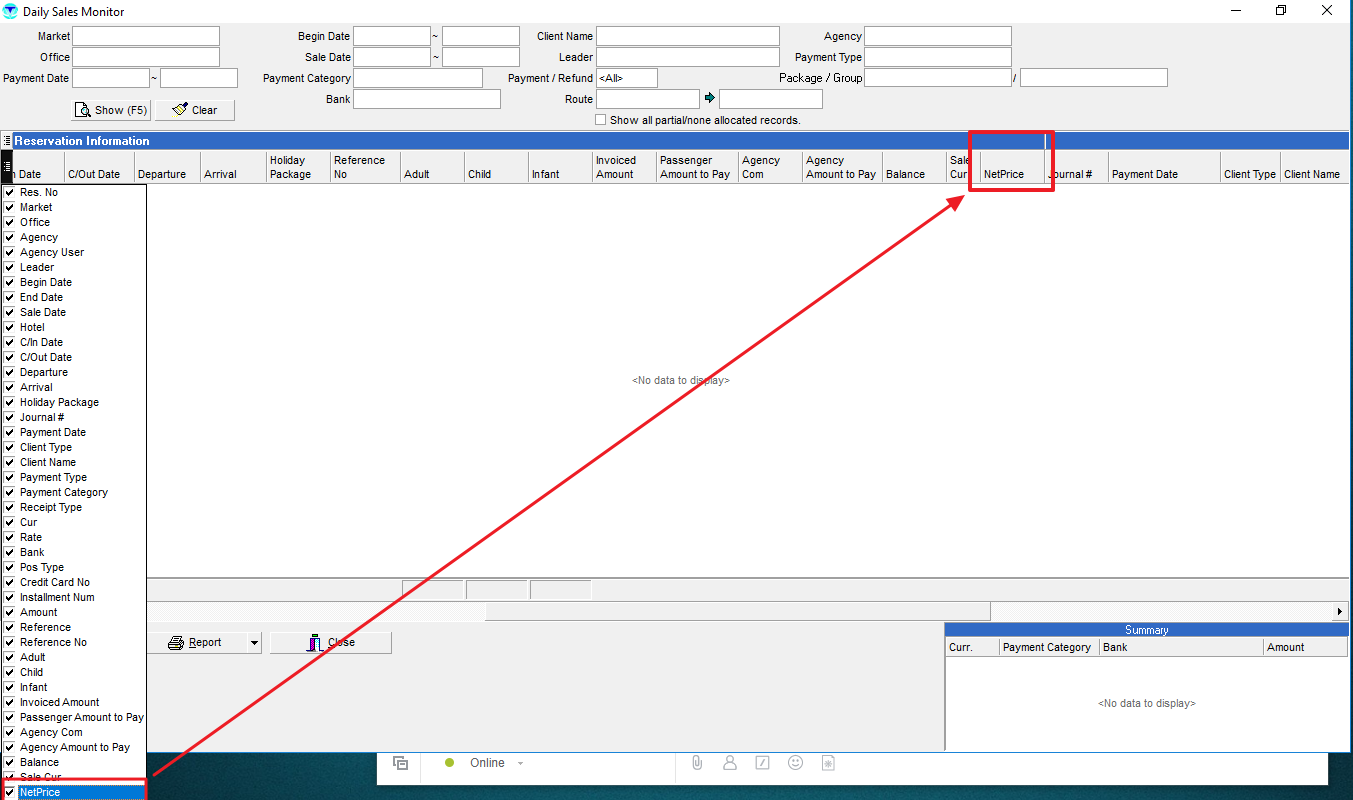Click the Daily Sales Monitor app icon
Viewport: 1353px width, 800px height.
click(10, 11)
